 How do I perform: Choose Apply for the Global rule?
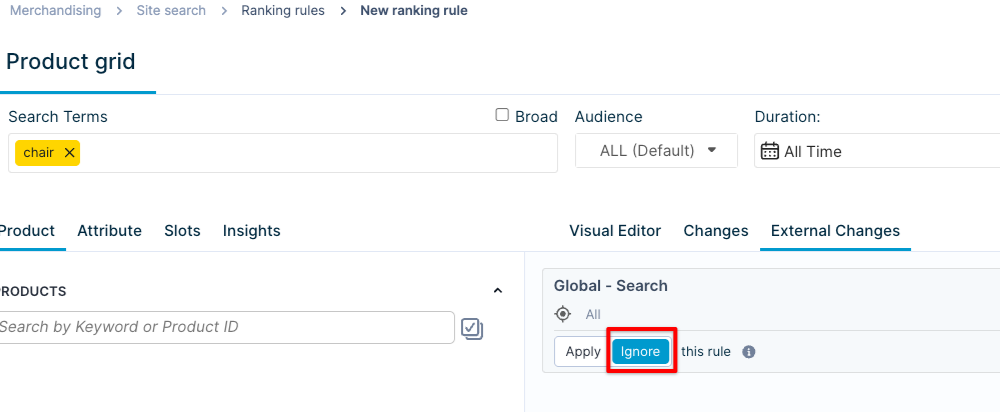point(583,351)
